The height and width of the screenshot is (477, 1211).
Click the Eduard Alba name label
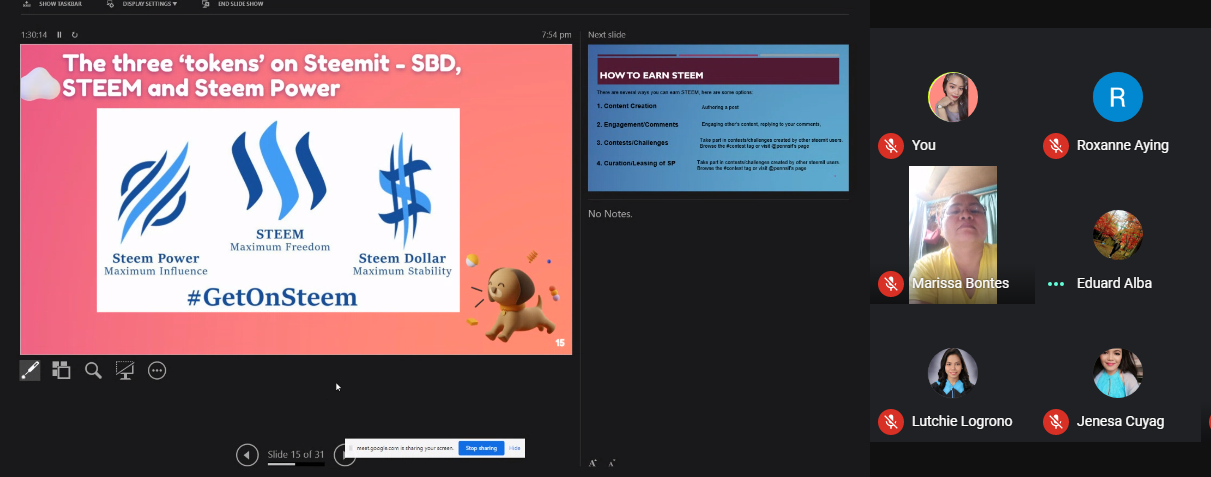[x=1114, y=283]
